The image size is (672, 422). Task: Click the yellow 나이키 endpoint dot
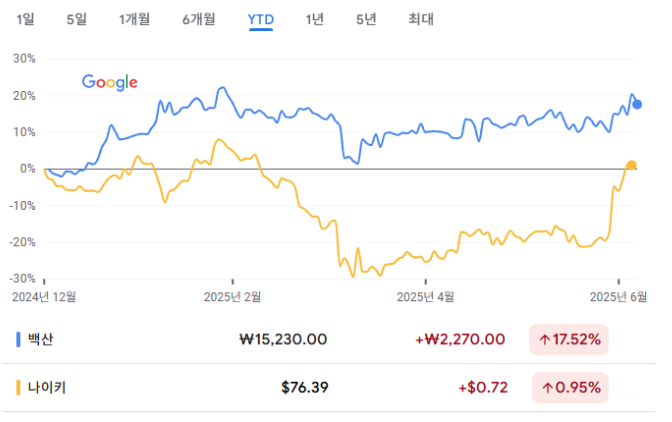[631, 165]
